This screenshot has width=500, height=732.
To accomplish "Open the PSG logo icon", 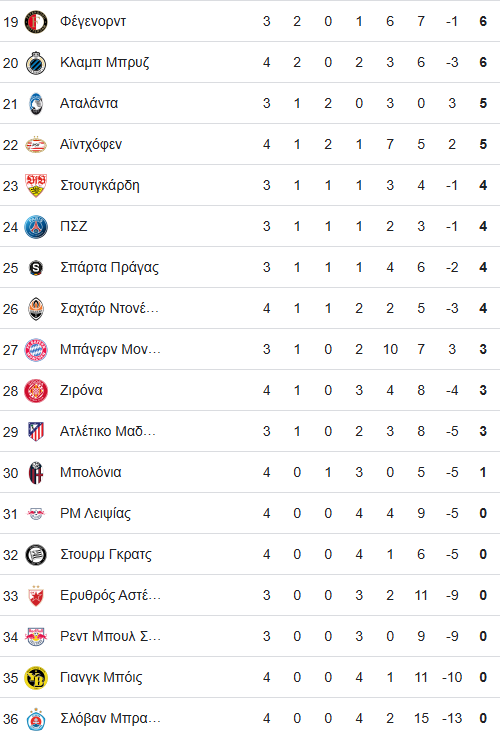I will coord(36,227).
